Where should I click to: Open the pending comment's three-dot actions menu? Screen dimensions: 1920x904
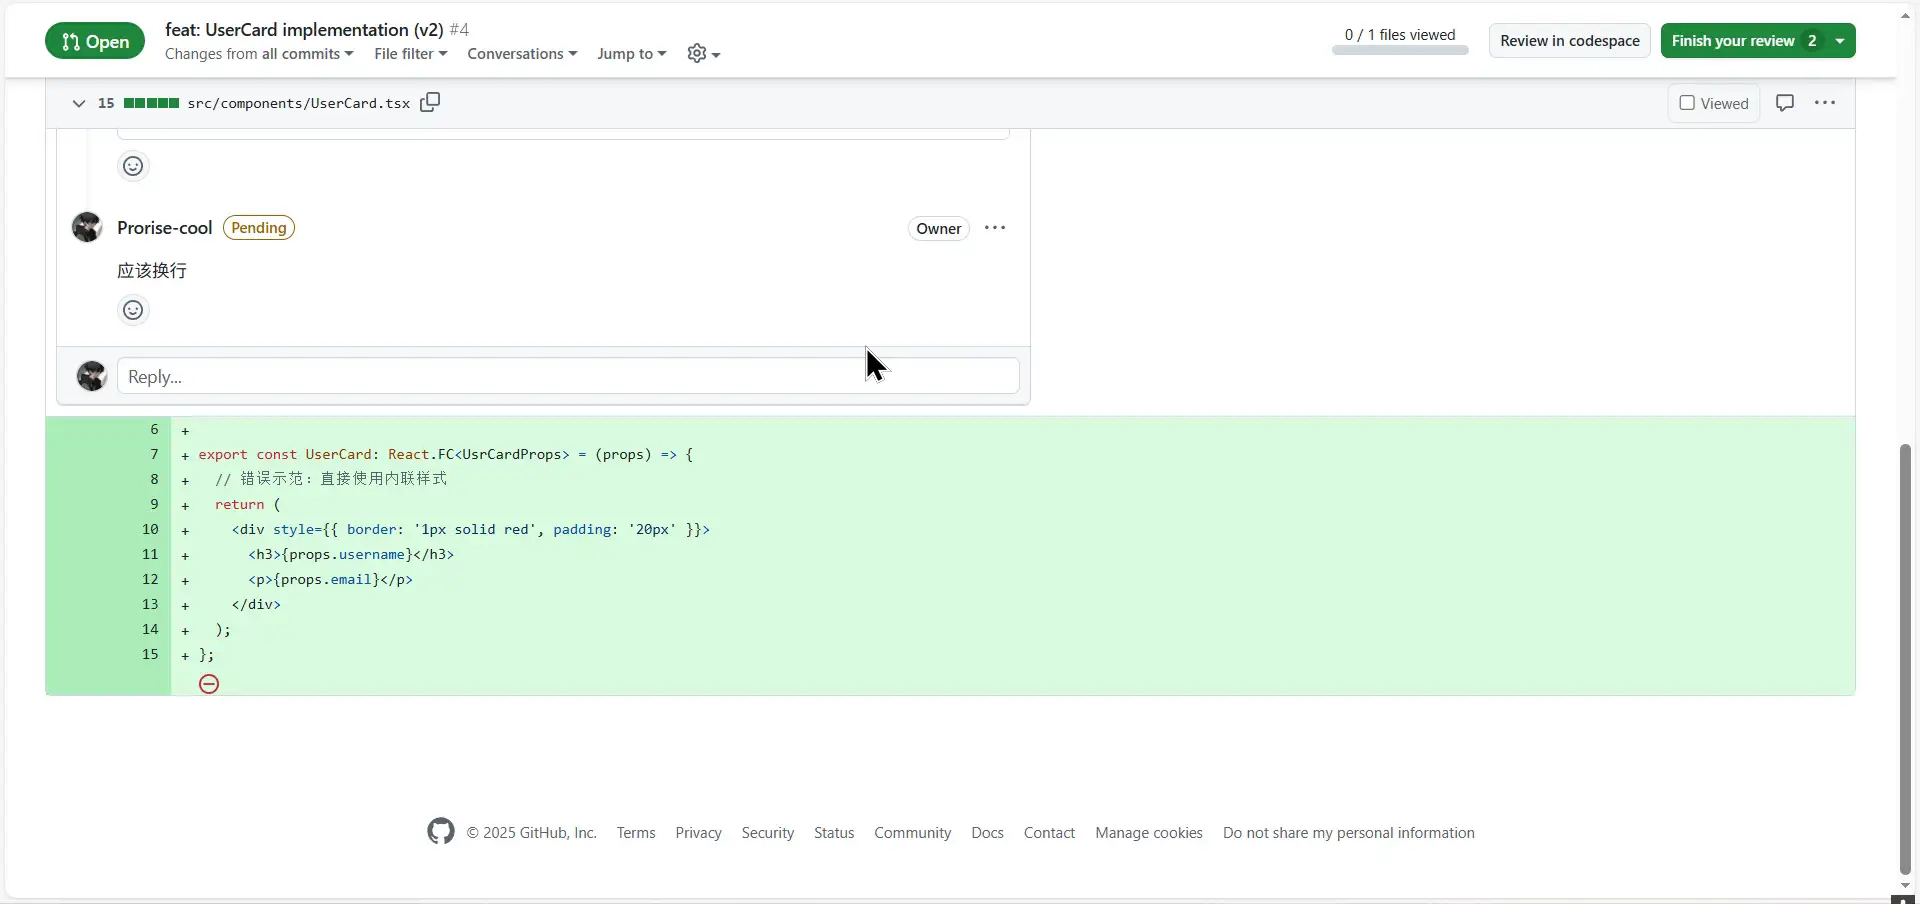tap(994, 228)
